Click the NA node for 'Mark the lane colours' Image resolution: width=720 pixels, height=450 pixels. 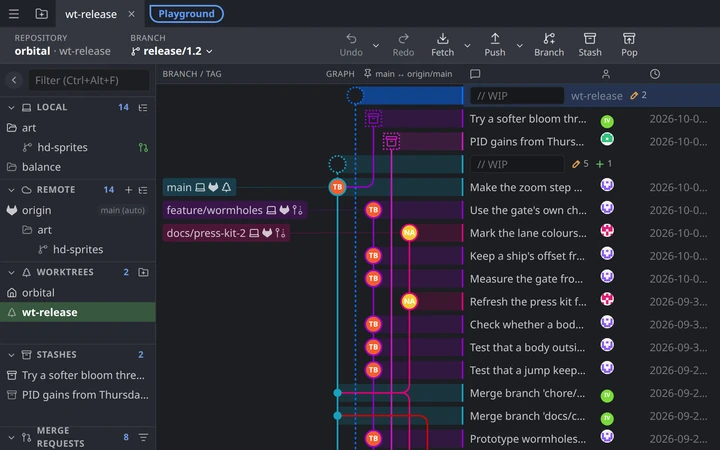click(409, 233)
